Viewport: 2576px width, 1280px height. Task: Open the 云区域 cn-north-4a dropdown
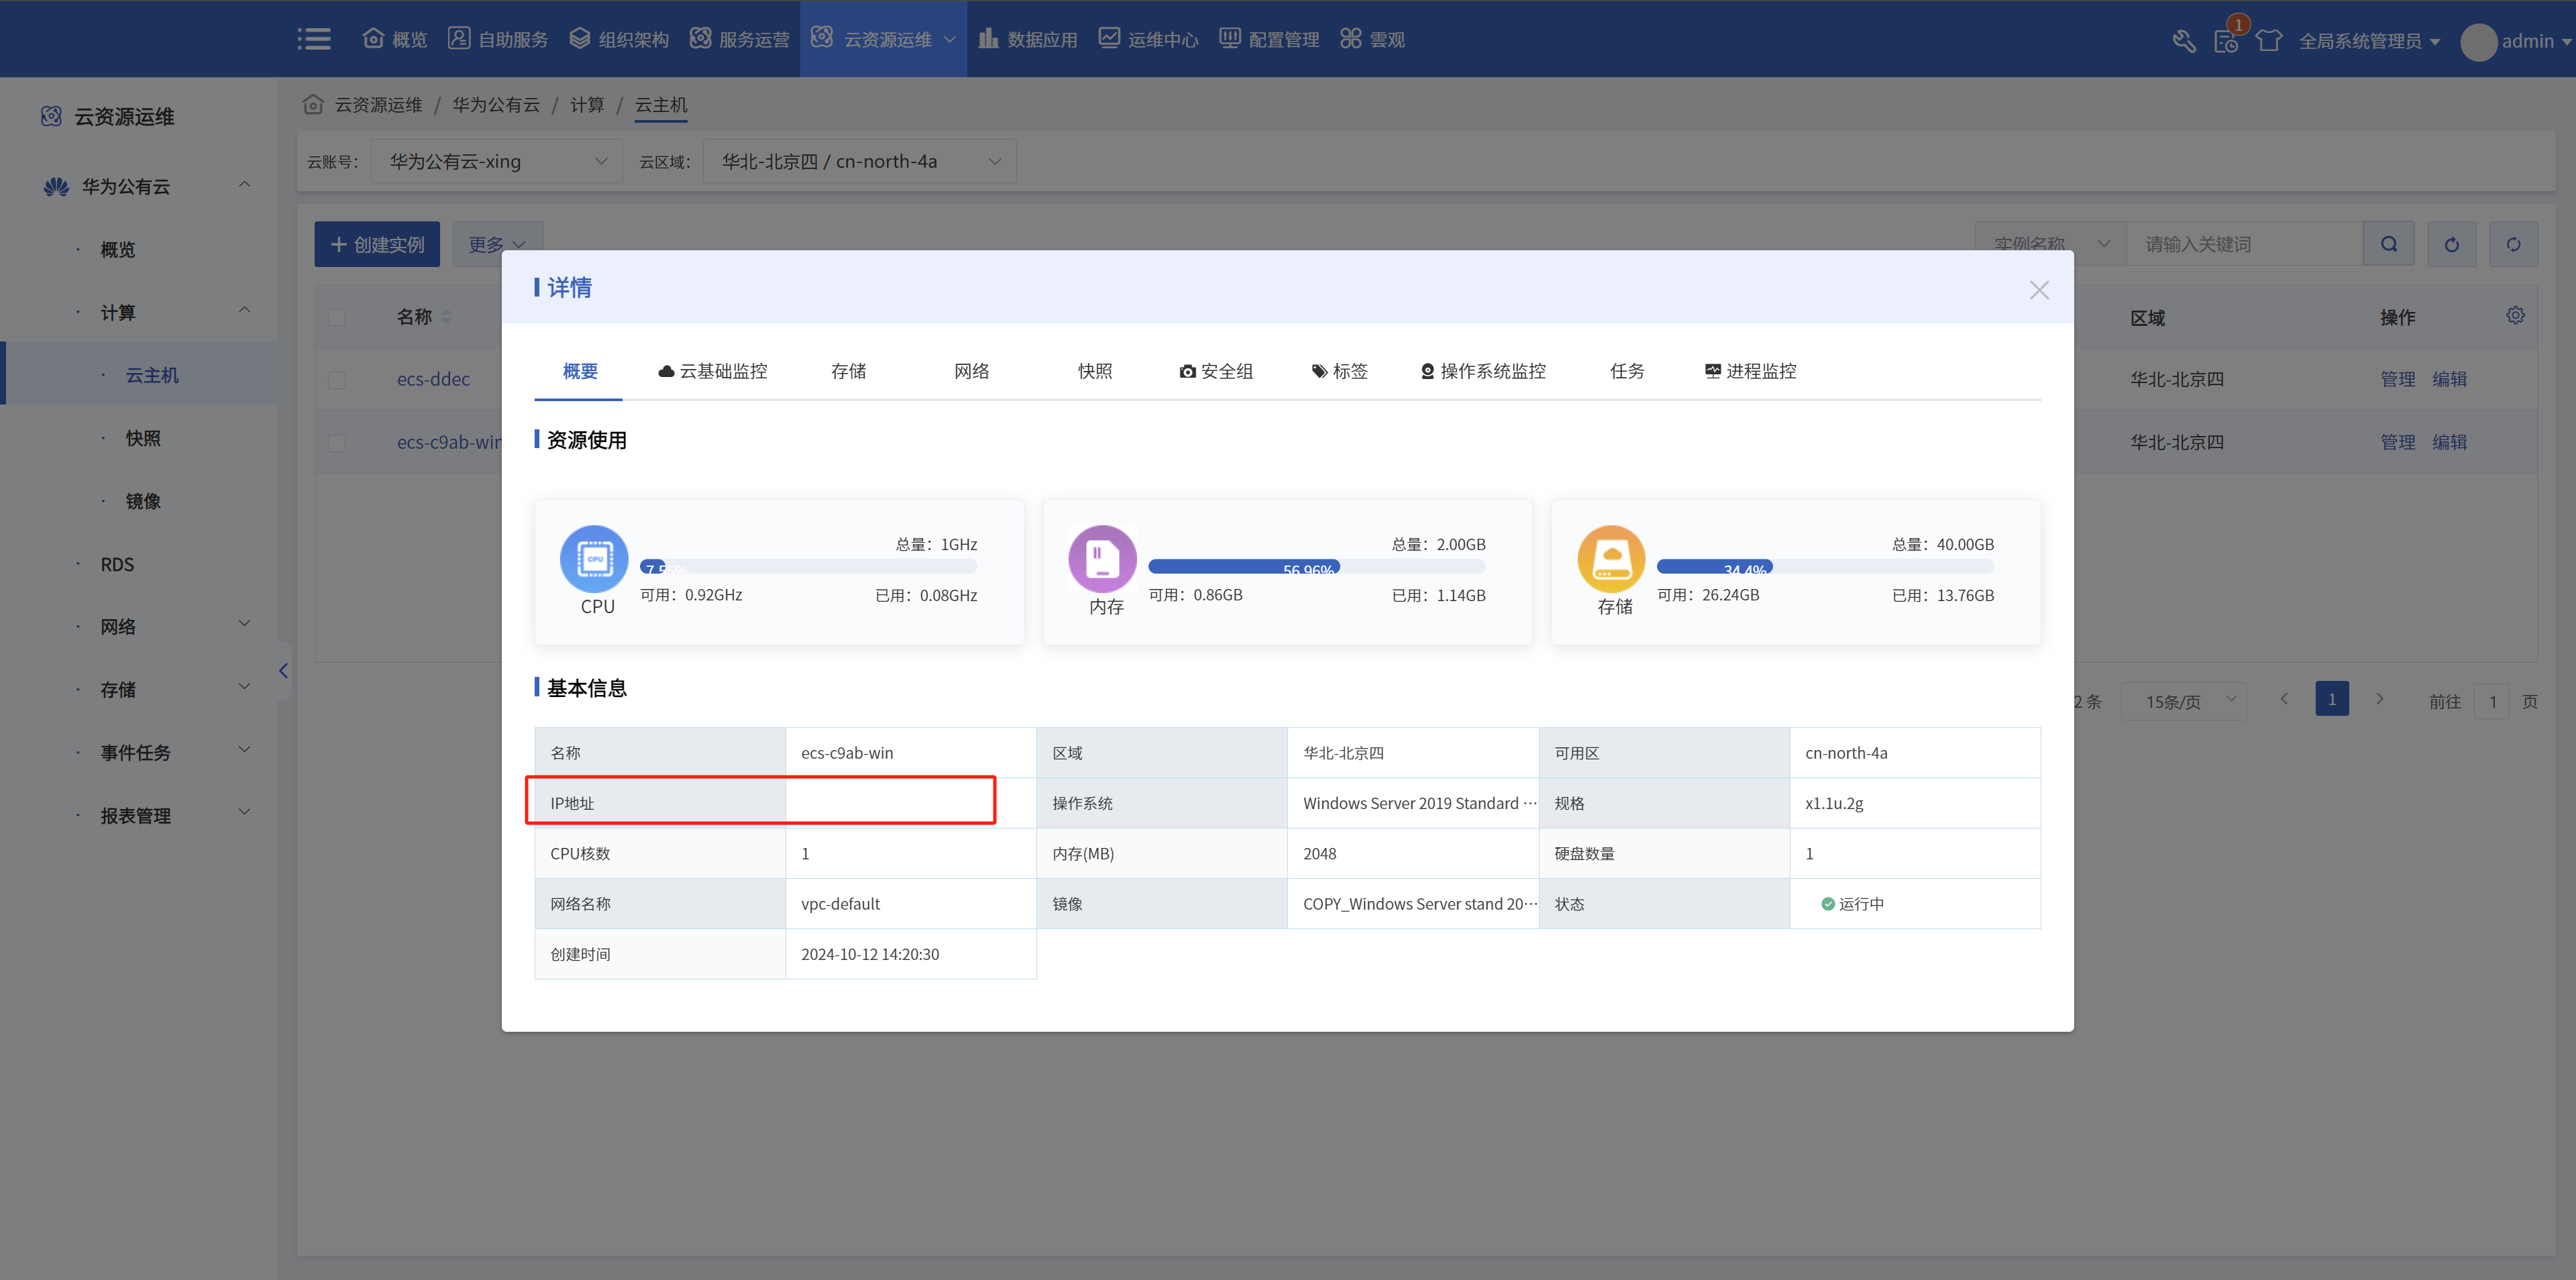point(860,161)
